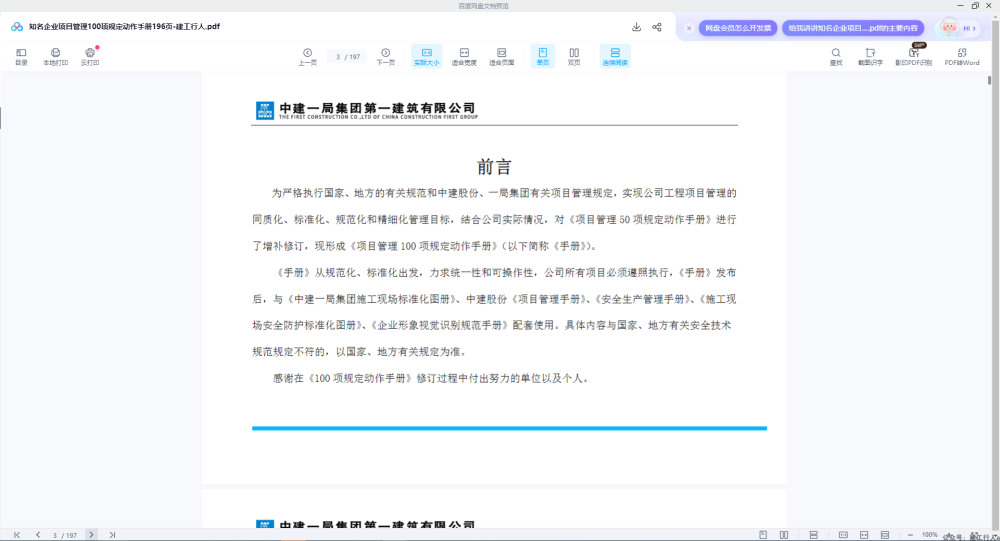Click the 网盘会员怎么开发票 suggestion button
Screen dimensions: 1000x541
pyautogui.click(x=738, y=28)
